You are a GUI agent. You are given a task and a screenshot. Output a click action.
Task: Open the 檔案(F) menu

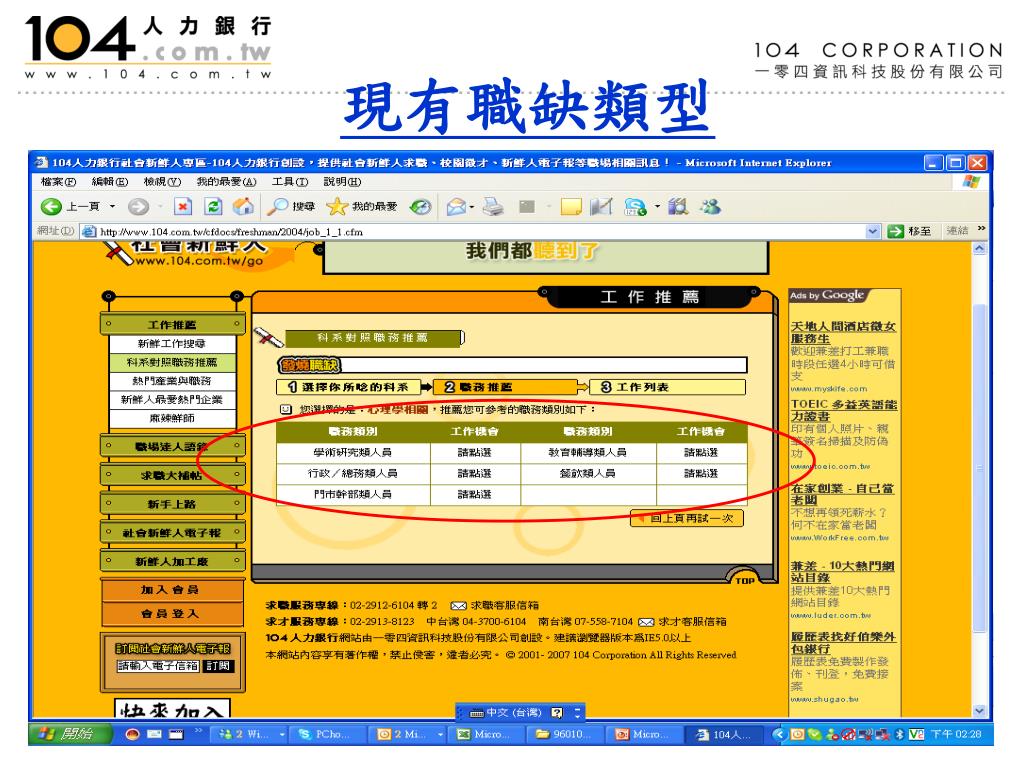click(58, 182)
